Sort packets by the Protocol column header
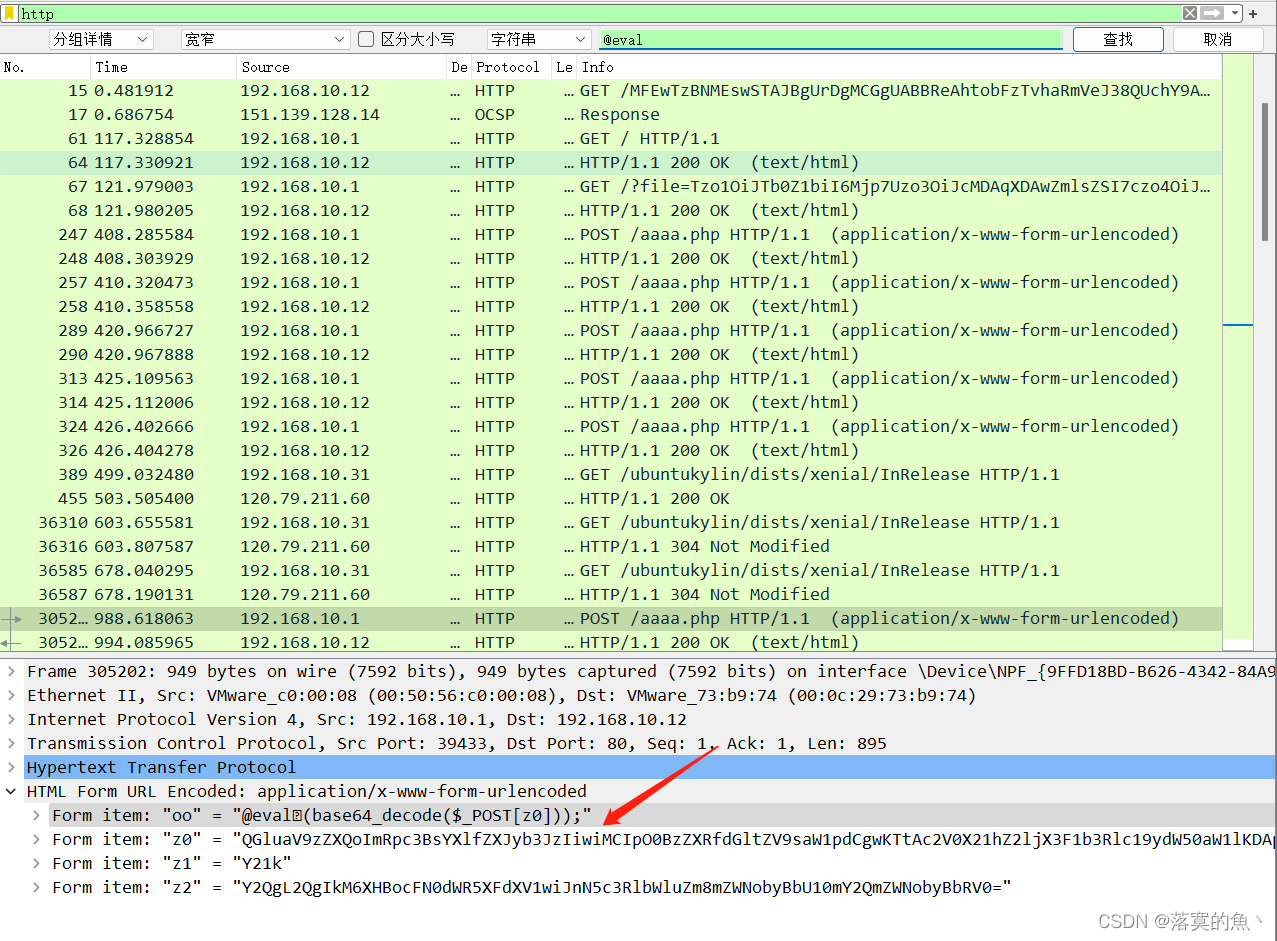1277x941 pixels. point(508,67)
